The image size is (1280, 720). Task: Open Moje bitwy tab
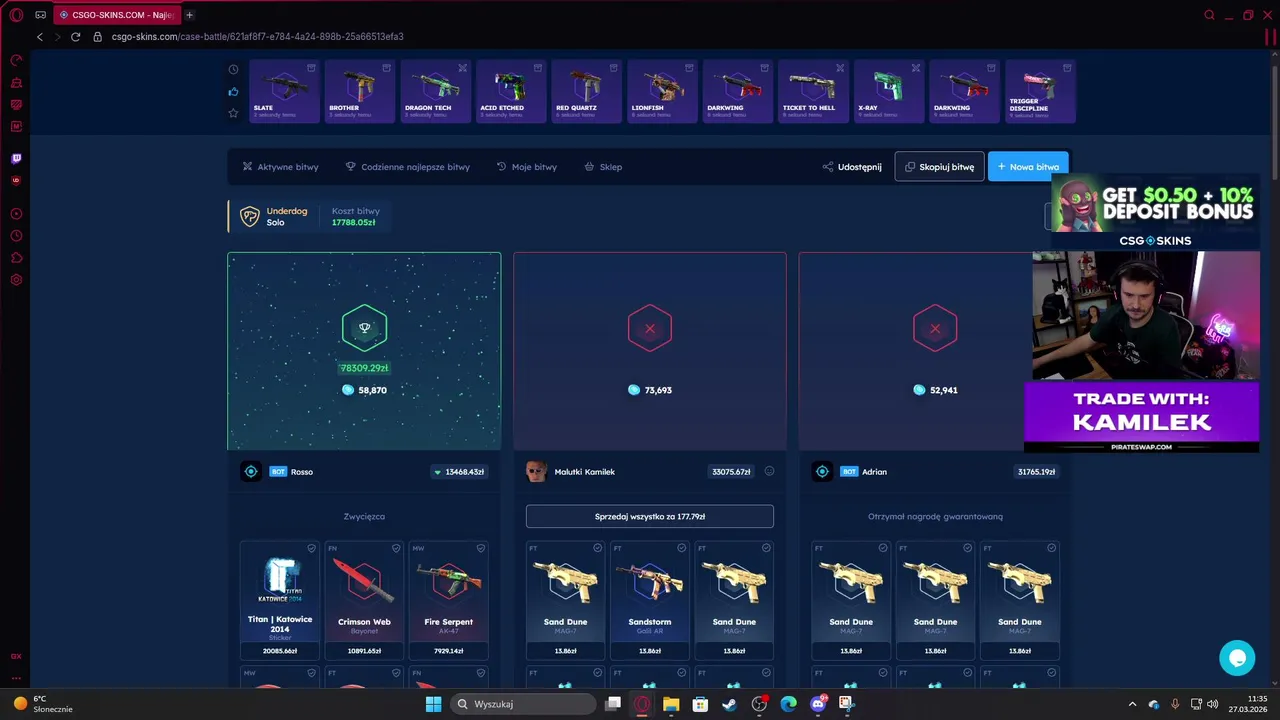coord(527,167)
